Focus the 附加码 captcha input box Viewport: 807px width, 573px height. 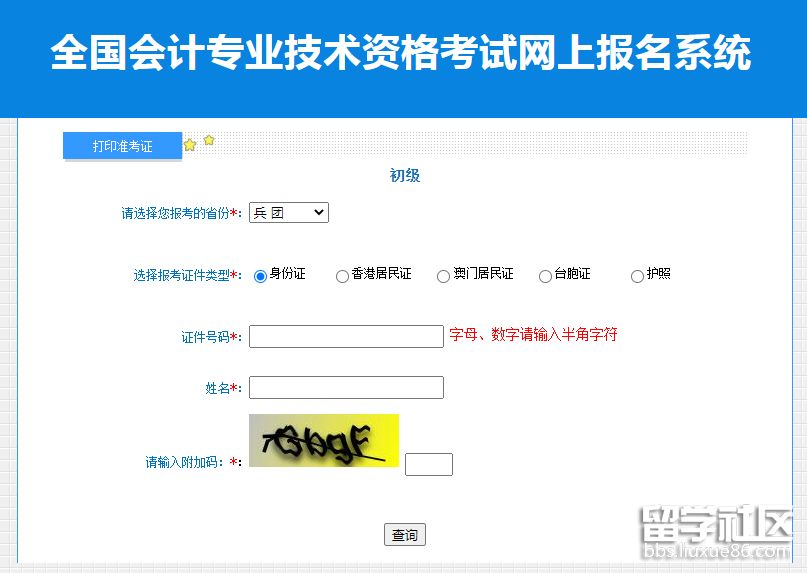click(429, 464)
